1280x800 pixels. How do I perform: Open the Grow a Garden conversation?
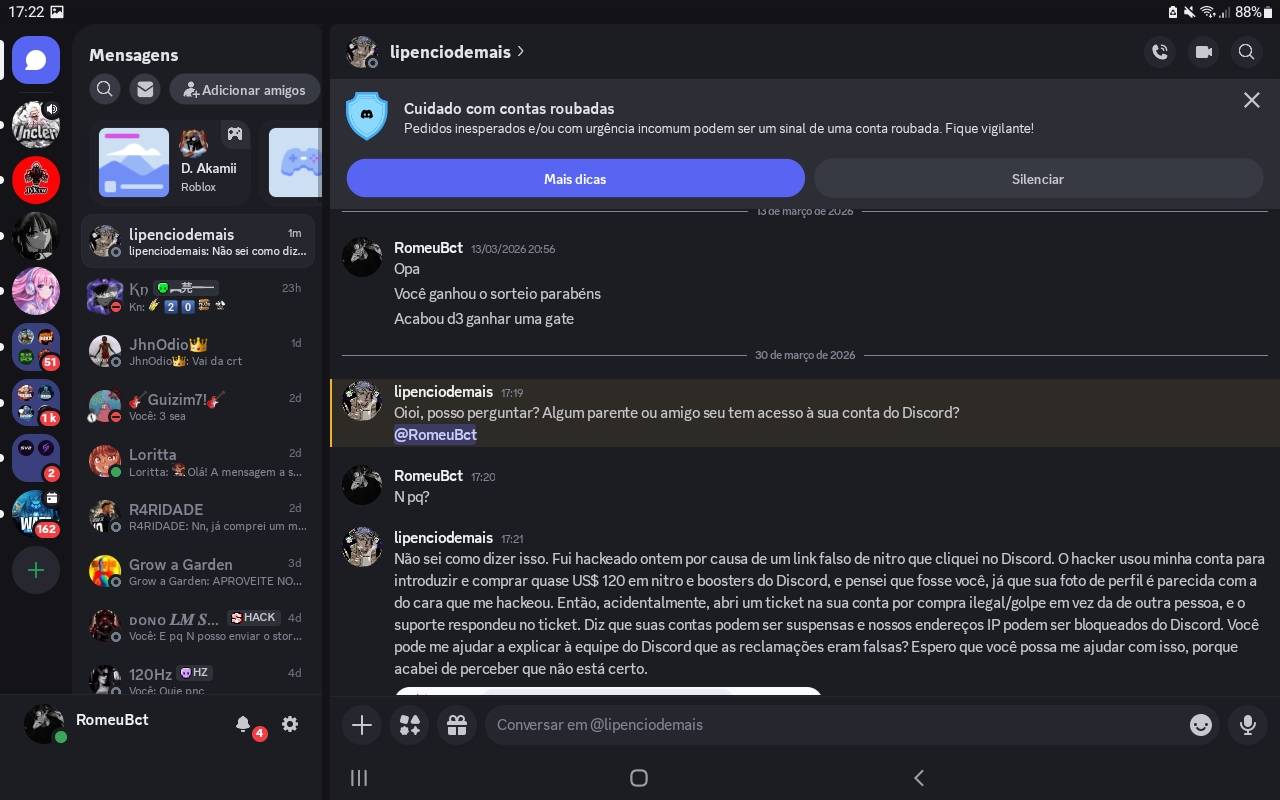[x=197, y=571]
